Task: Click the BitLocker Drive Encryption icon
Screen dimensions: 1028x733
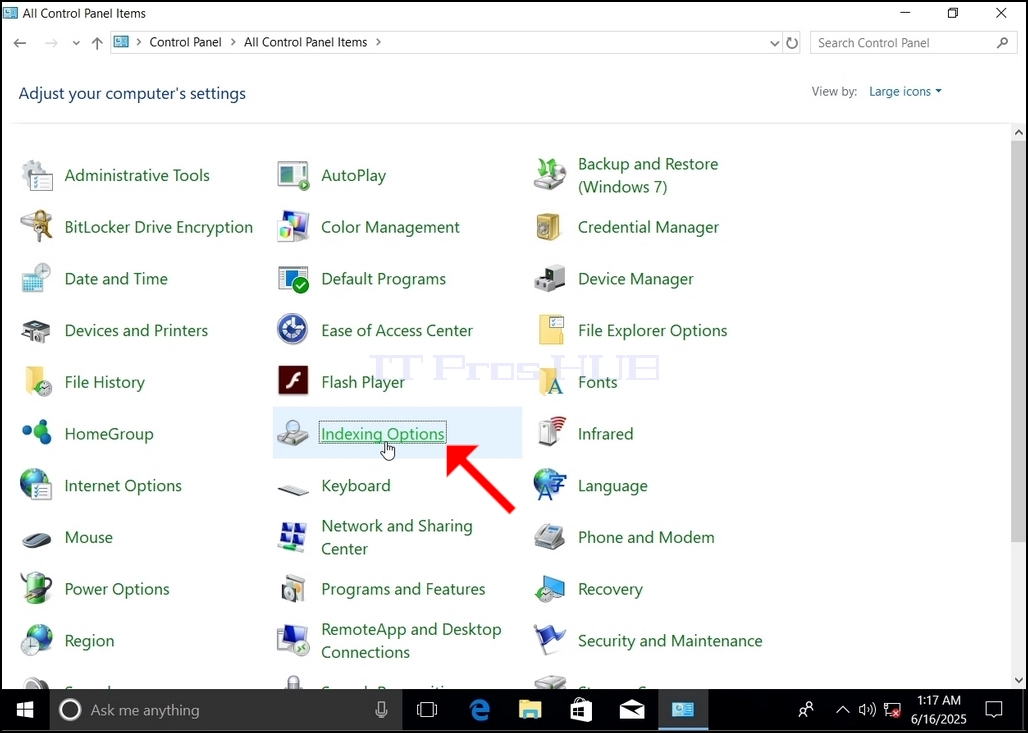Action: tap(37, 227)
